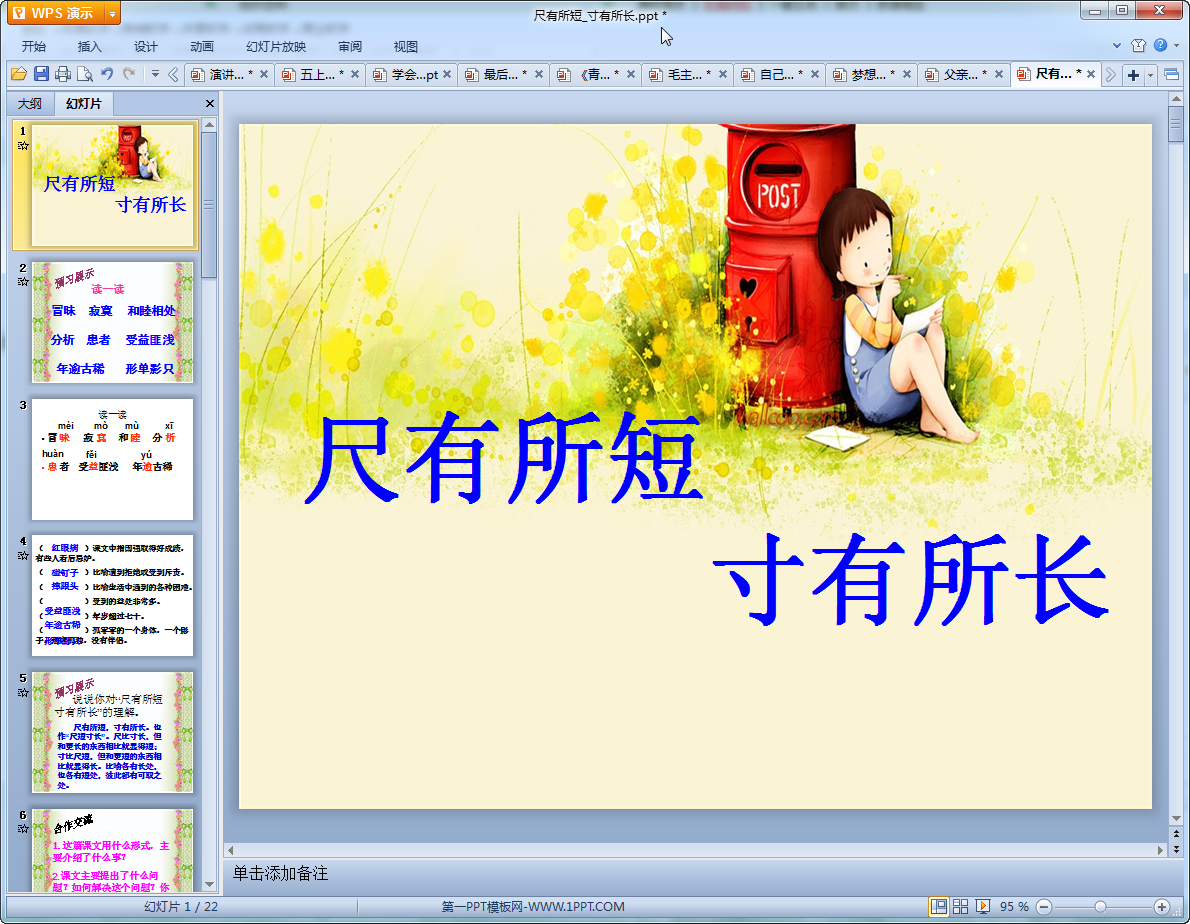
Task: Select slide 2 thumbnail 读一读
Action: [112, 322]
